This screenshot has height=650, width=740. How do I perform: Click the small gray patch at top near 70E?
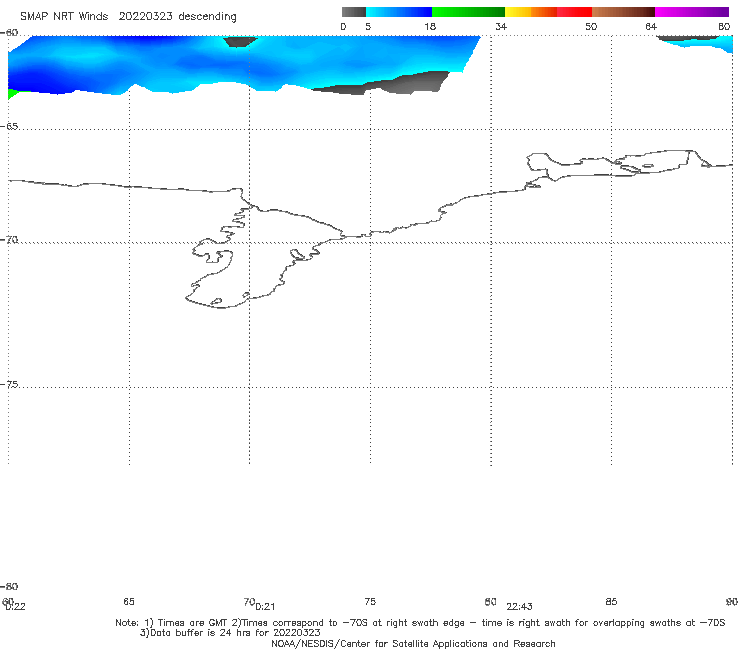[x=240, y=42]
